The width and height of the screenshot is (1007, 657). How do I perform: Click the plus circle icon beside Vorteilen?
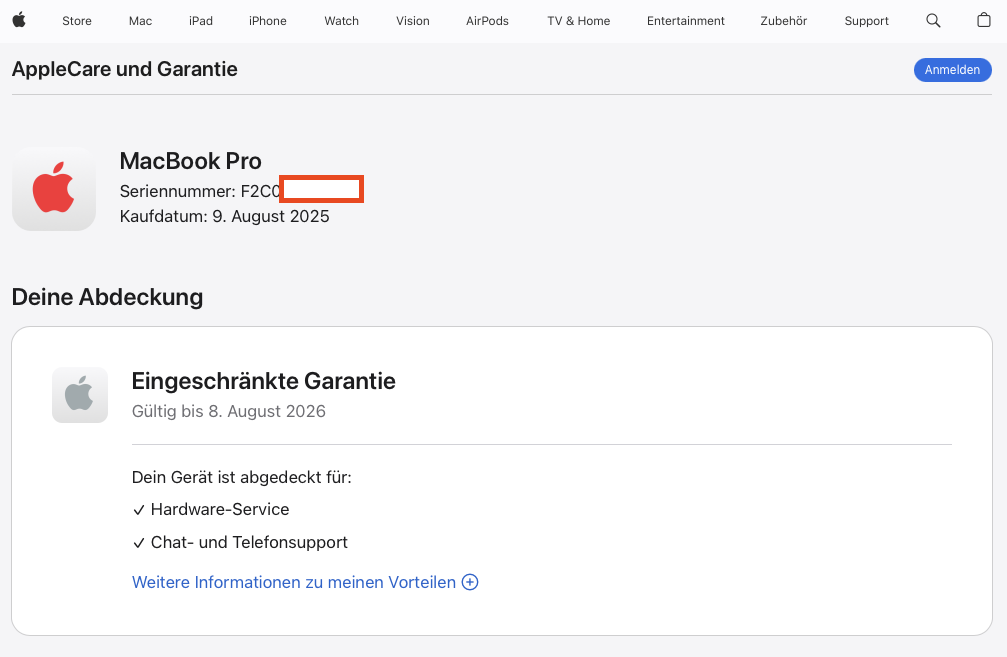tap(470, 582)
